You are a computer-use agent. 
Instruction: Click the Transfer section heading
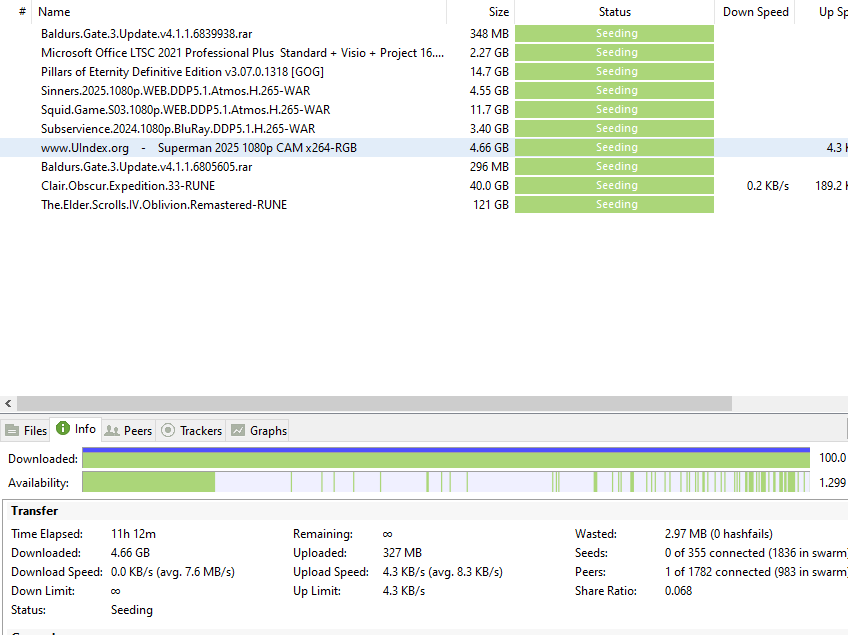point(35,511)
